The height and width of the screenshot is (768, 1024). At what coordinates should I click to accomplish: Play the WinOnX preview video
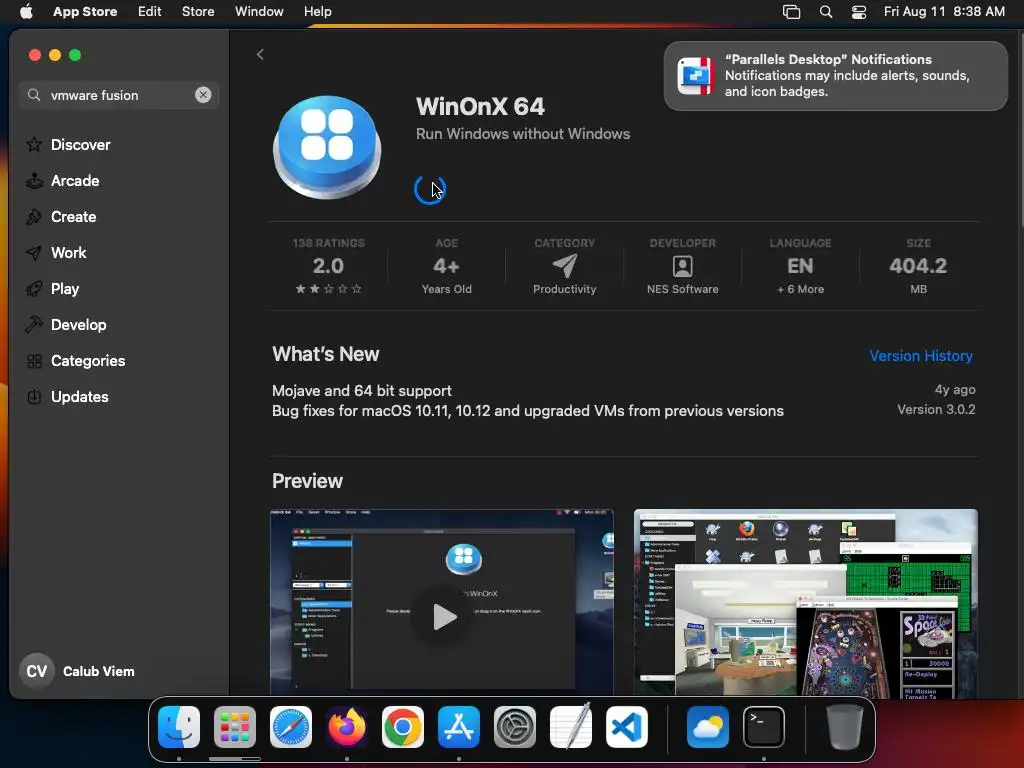(x=442, y=616)
